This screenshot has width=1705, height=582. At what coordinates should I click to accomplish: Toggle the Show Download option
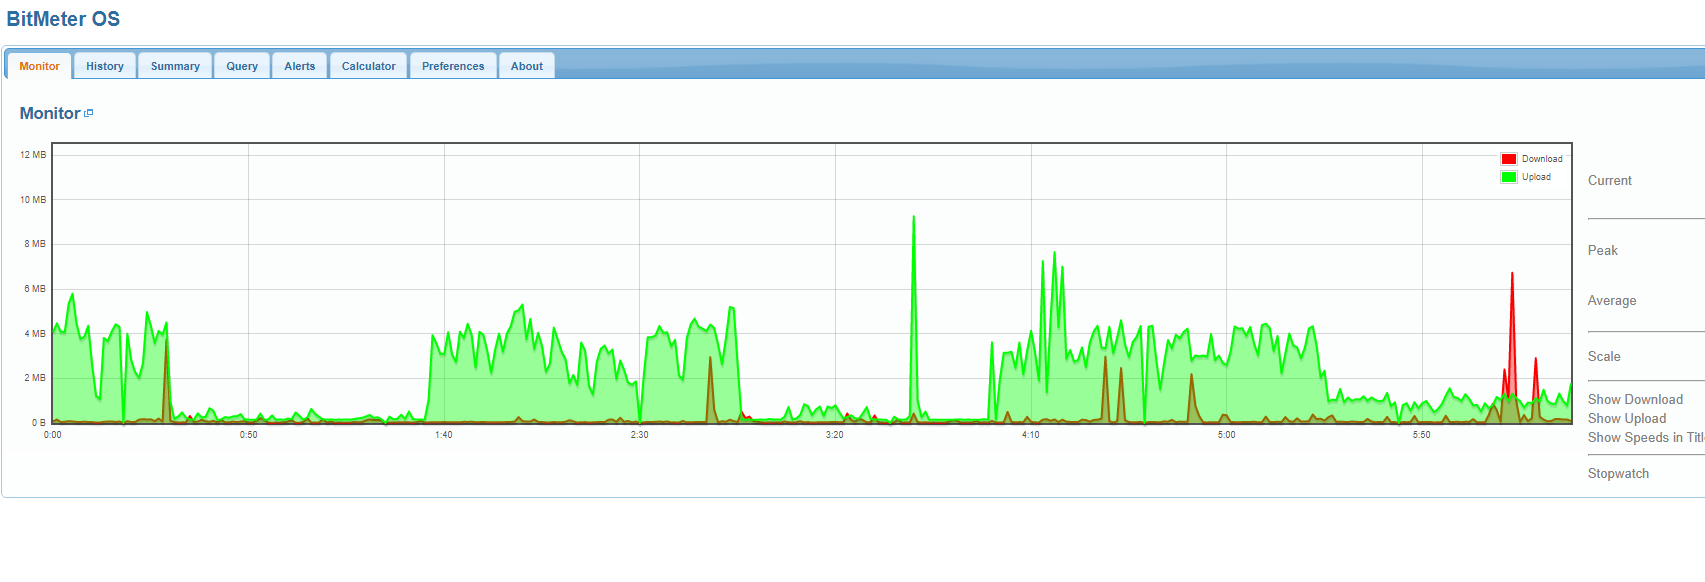(1635, 399)
